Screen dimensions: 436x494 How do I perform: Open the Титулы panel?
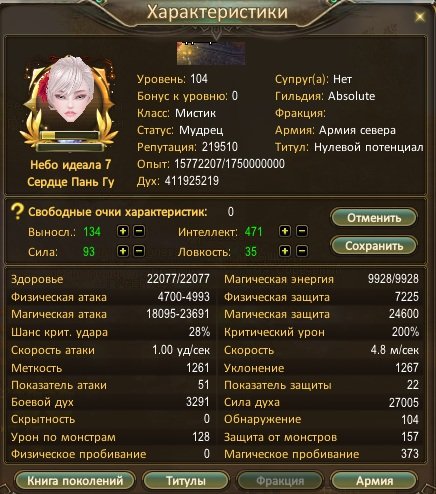click(186, 481)
